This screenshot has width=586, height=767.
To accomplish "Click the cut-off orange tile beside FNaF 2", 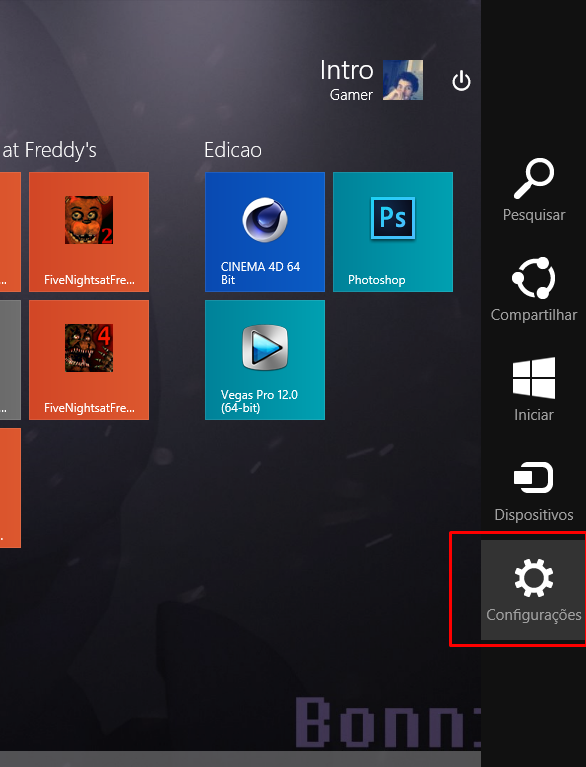I will click(x=10, y=232).
